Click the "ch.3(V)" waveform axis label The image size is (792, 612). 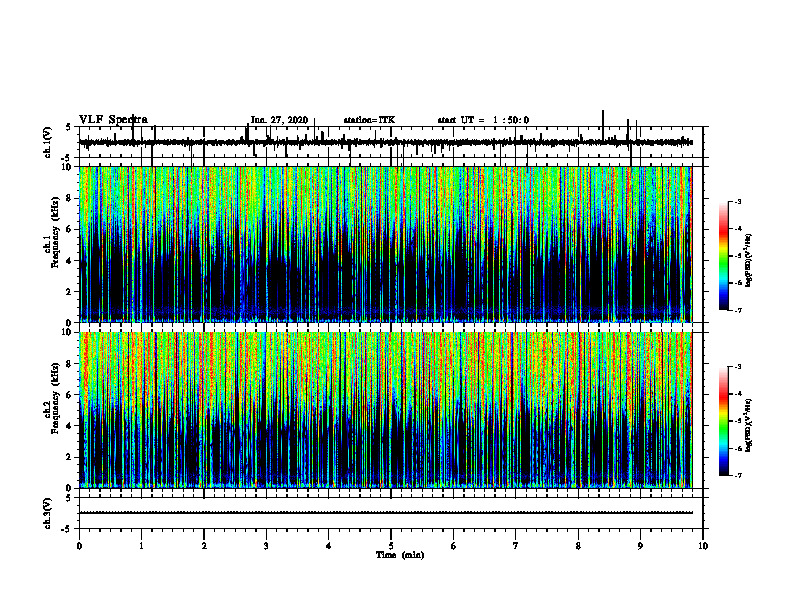point(48,513)
